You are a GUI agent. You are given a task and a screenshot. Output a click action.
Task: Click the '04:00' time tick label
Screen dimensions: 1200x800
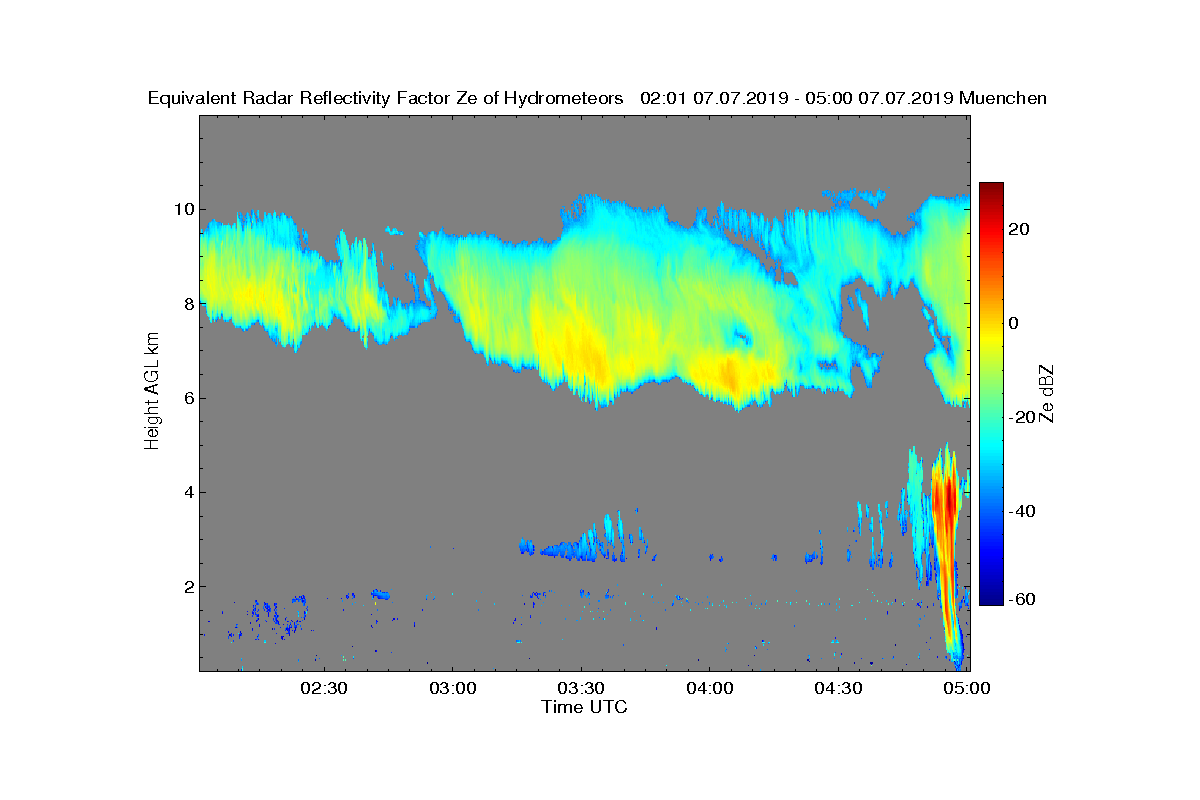tap(710, 689)
